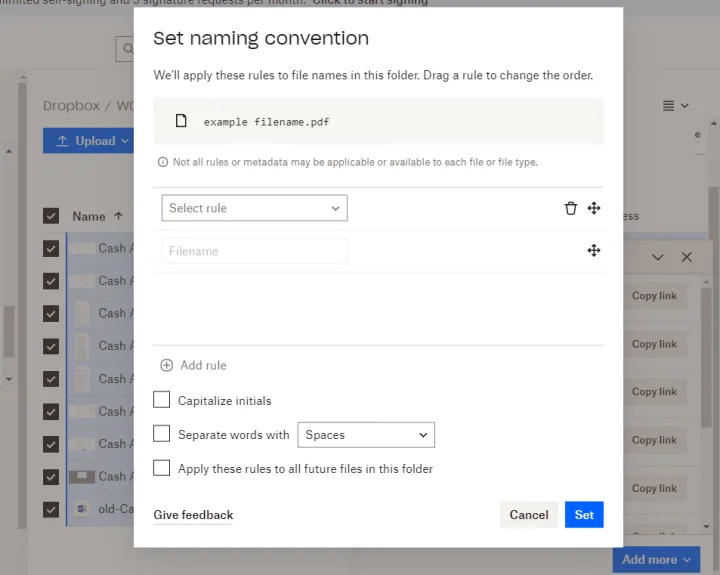Close the background panel with X icon
The image size is (720, 575).
tap(686, 257)
